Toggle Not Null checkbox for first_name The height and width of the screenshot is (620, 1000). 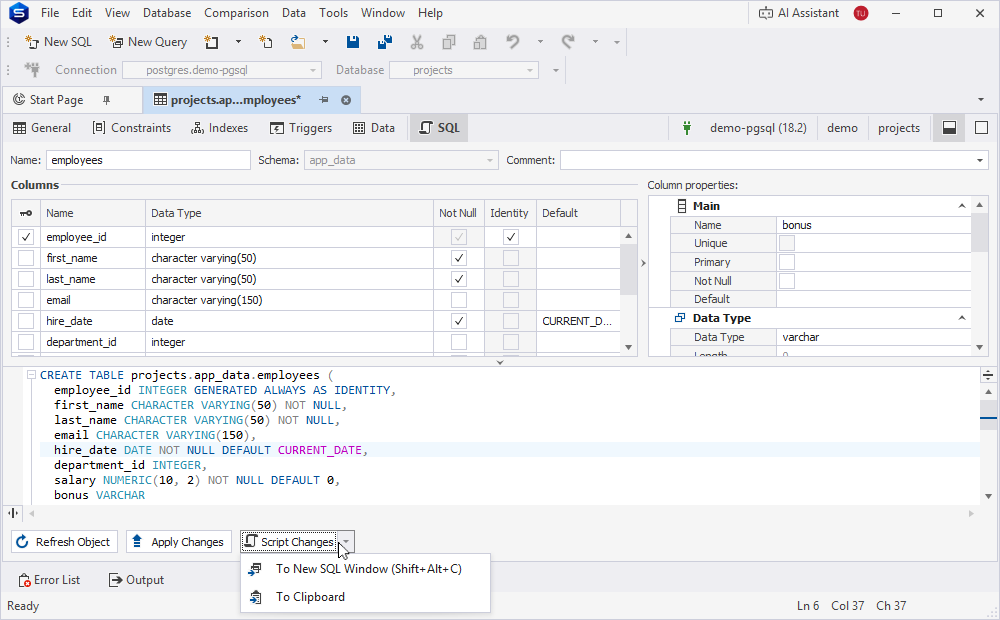point(459,258)
